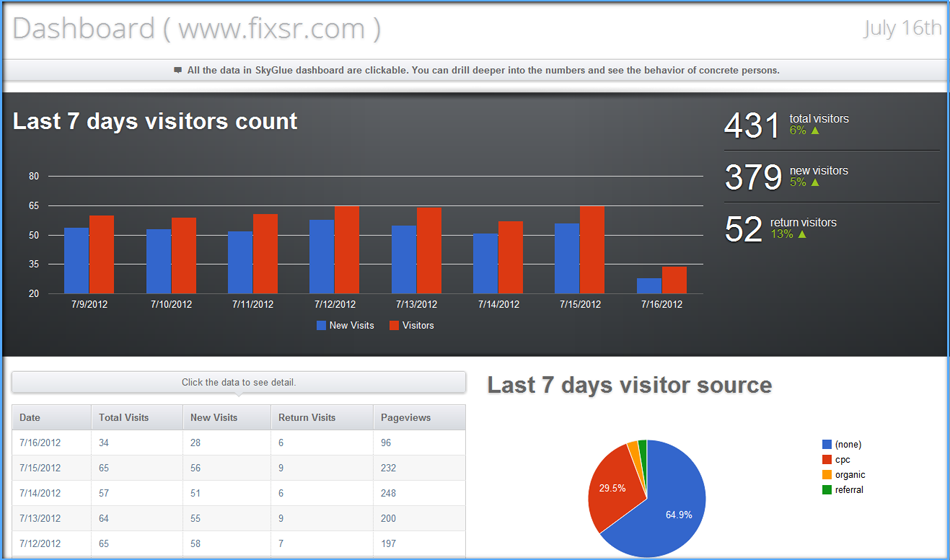Click green up arrow beside new visitors 5%
Screen dimensions: 950x560
[x=815, y=182]
